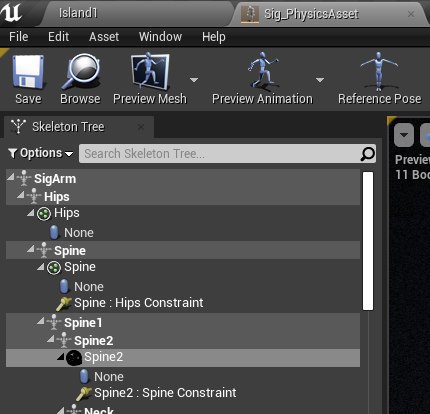The width and height of the screenshot is (430, 414).
Task: Open the viewport options dropdown arrow button
Action: click(x=404, y=135)
